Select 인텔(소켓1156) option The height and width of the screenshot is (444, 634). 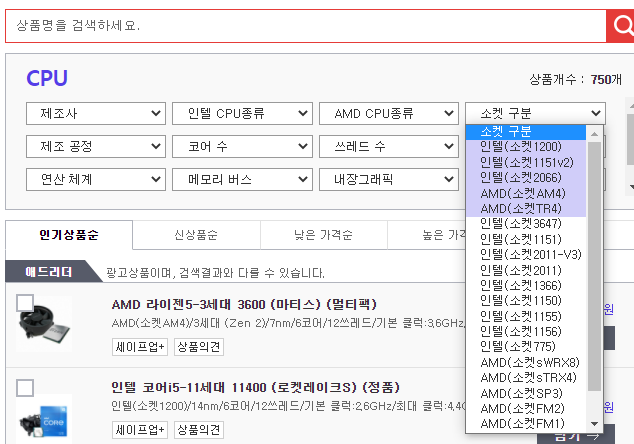click(526, 332)
